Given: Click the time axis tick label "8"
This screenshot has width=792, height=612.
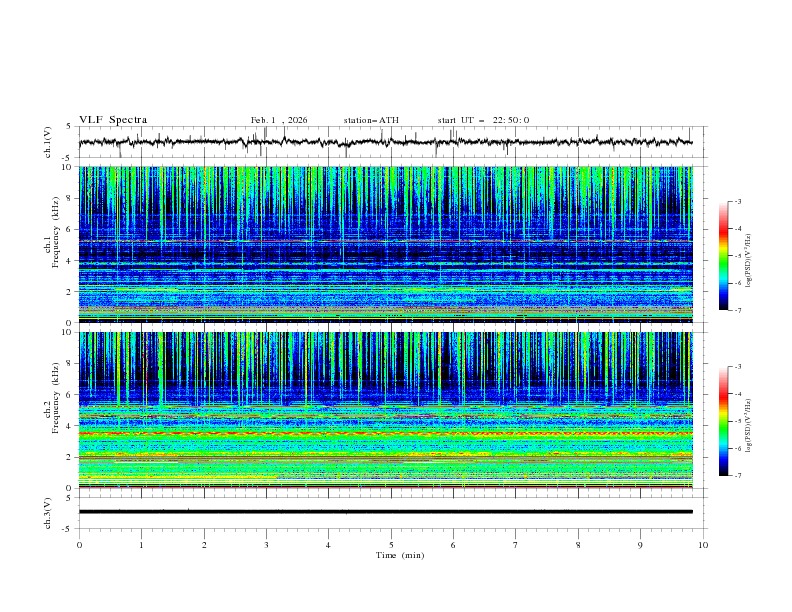Looking at the screenshot, I should pos(578,545).
